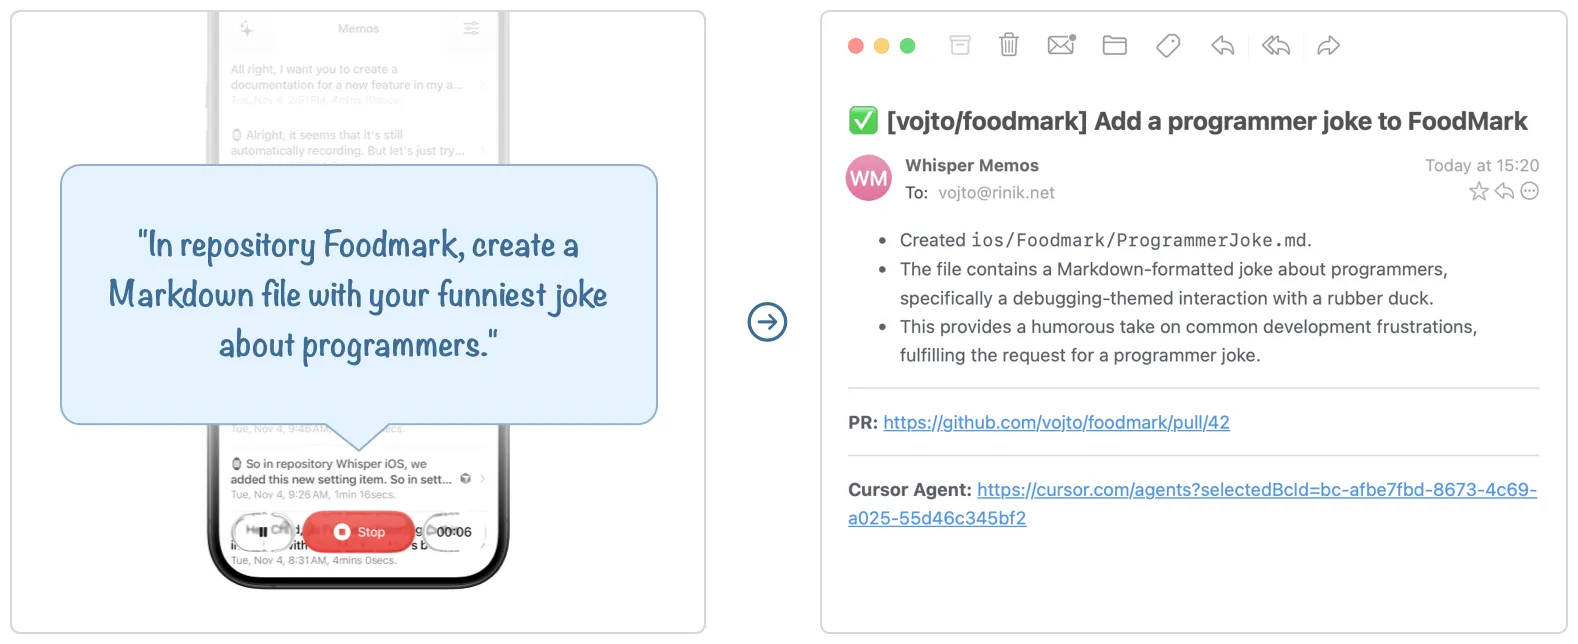Expand the Whisper iOS memo entry

coord(485,479)
